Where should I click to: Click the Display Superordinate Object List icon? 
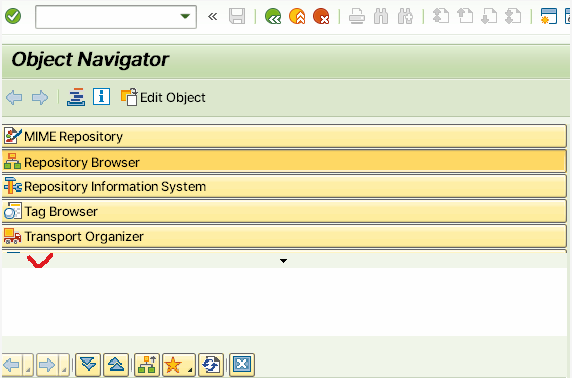pyautogui.click(x=147, y=364)
